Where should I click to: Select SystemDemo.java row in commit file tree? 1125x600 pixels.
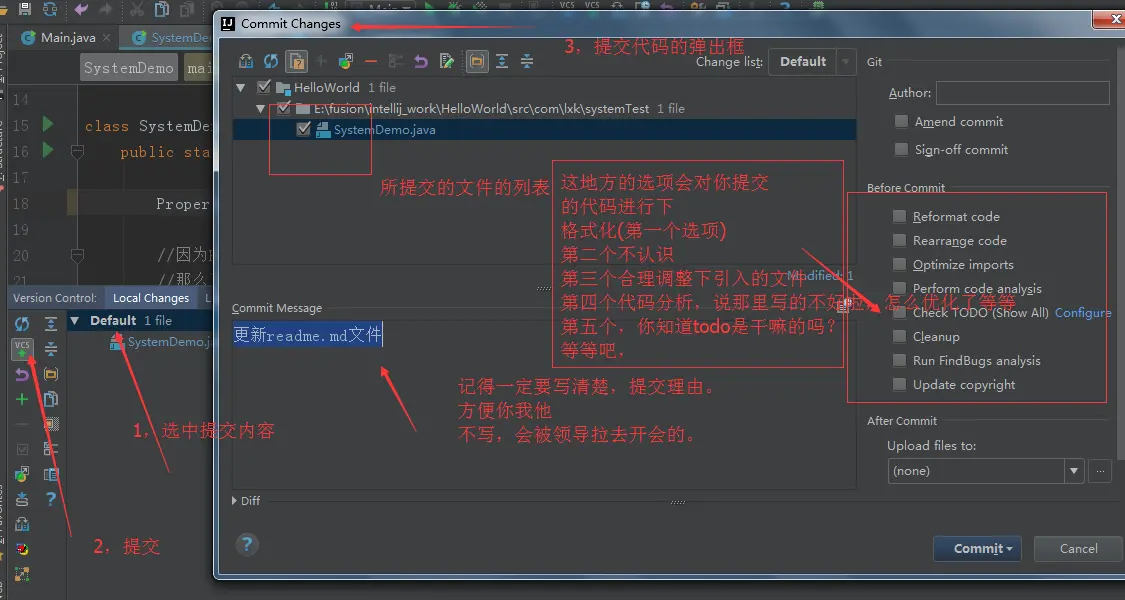coord(544,129)
